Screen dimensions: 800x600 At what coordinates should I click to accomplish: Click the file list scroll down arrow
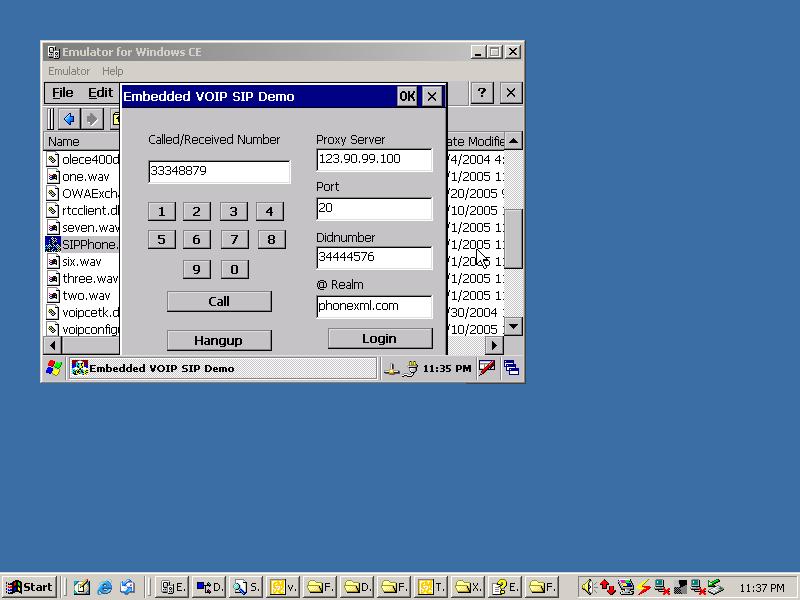click(x=513, y=327)
